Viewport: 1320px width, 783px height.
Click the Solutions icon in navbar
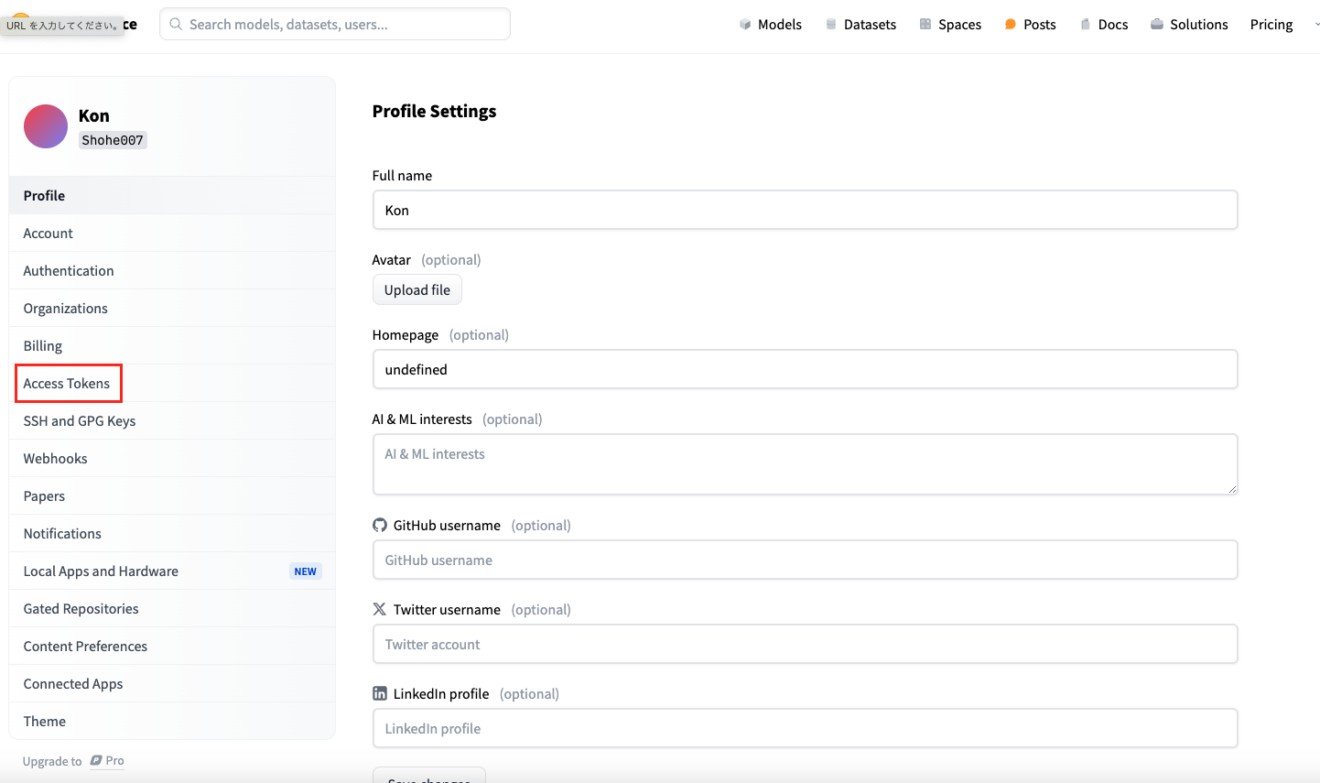click(x=1157, y=25)
